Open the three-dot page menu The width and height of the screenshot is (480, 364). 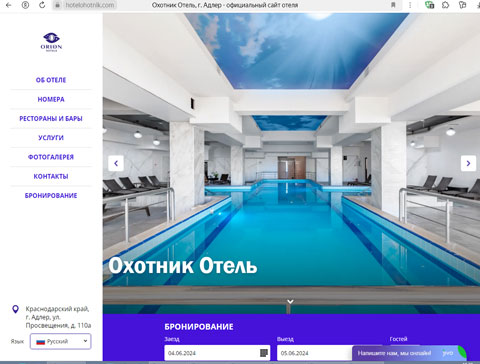pos(410,5)
